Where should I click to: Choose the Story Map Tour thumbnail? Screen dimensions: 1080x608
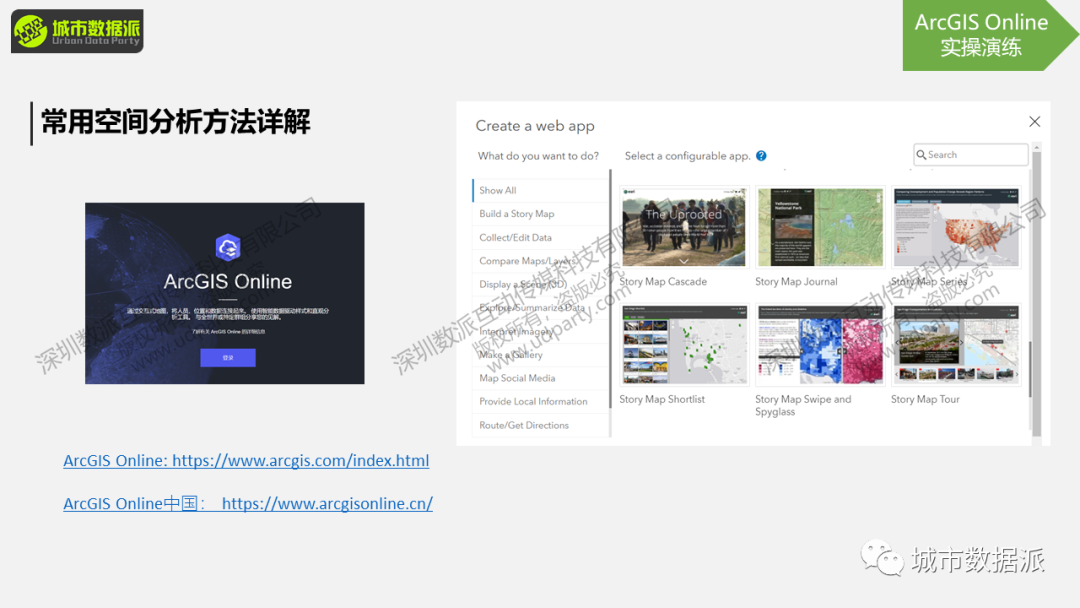(956, 344)
